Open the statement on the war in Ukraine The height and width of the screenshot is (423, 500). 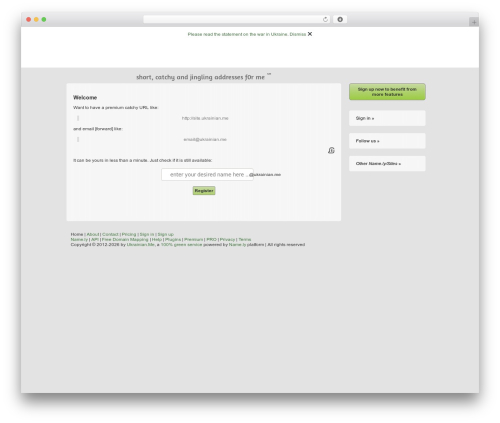point(237,34)
